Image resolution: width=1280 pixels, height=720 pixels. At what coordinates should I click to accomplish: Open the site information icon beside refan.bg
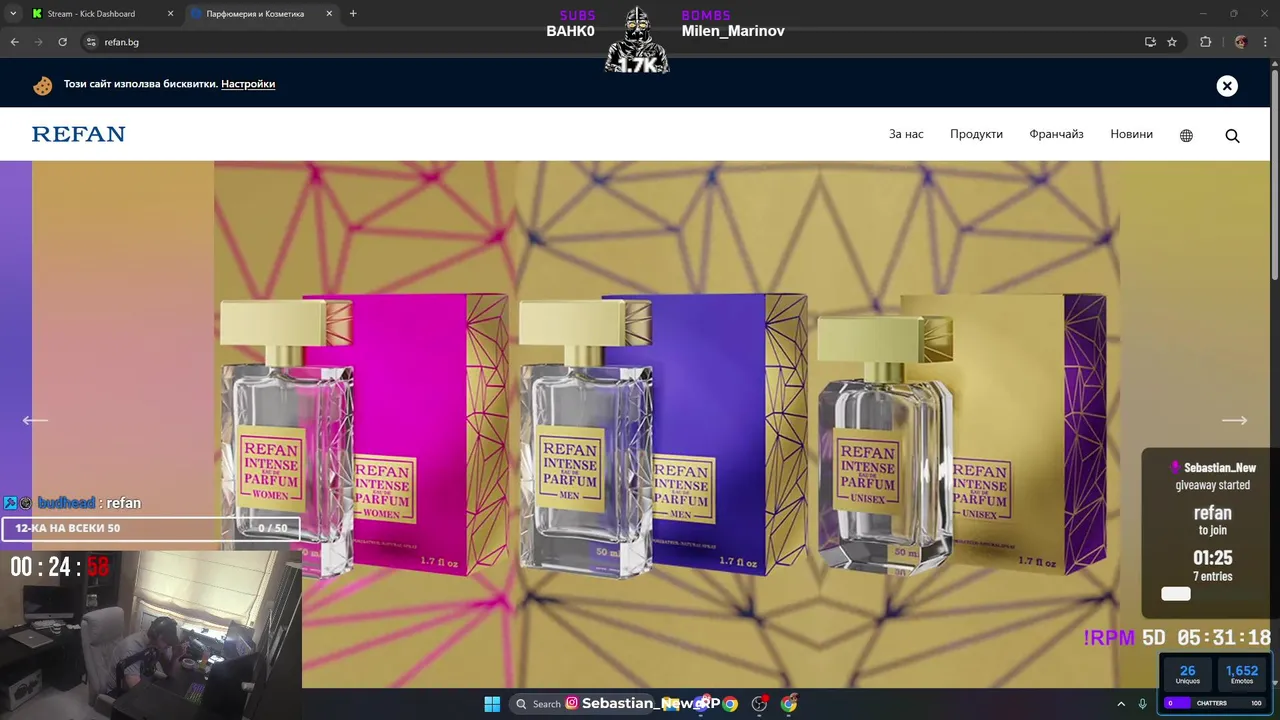(90, 42)
